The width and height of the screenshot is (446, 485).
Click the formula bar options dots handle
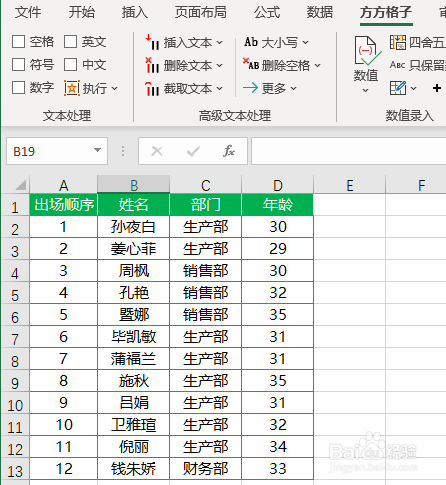point(123,151)
